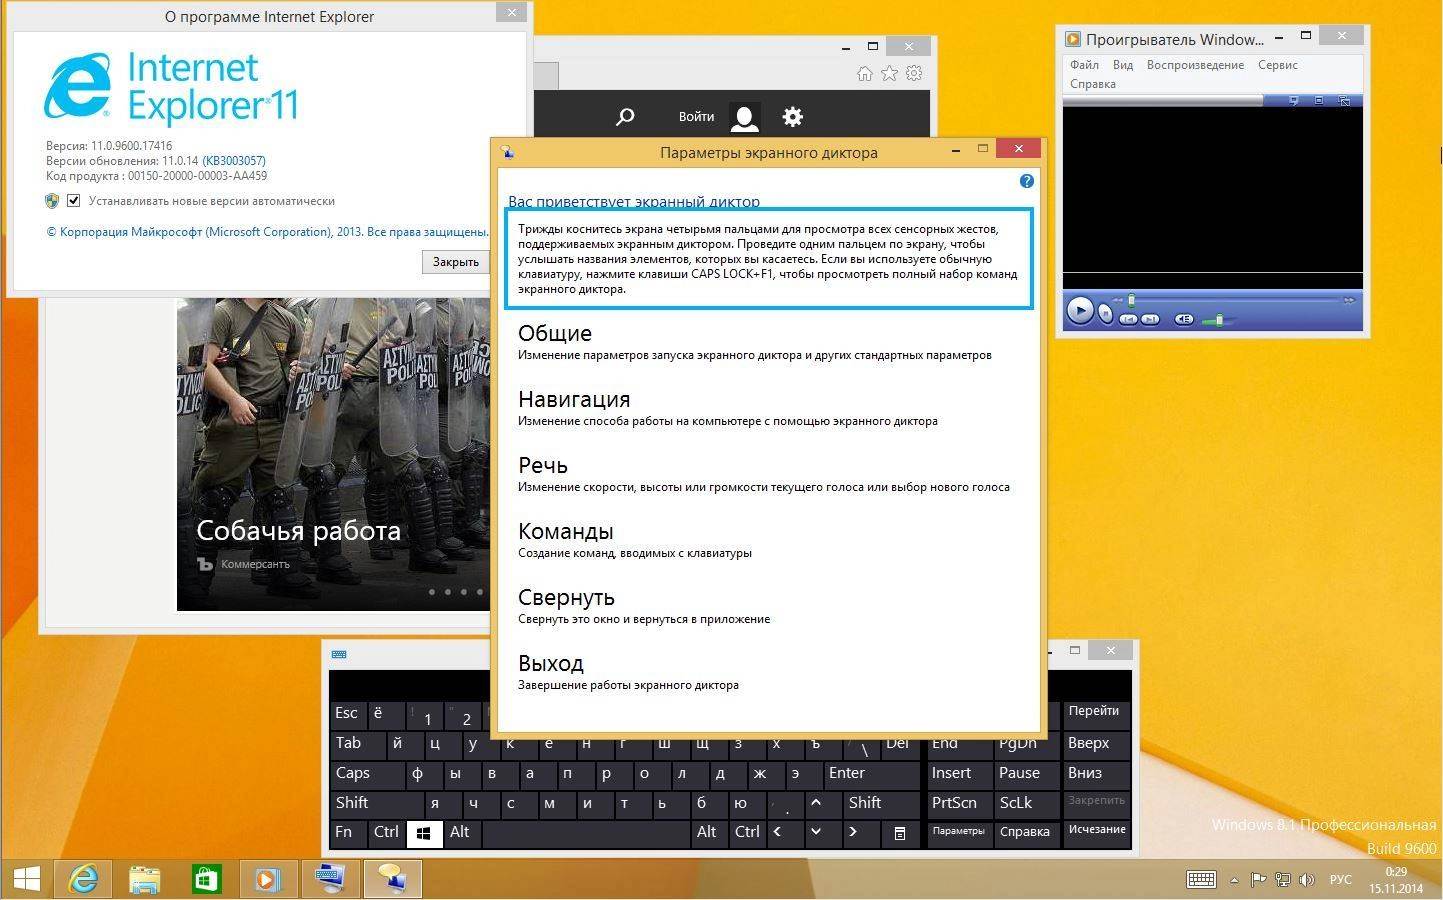Click the Internet Explorer Favorites star

[x=889, y=73]
